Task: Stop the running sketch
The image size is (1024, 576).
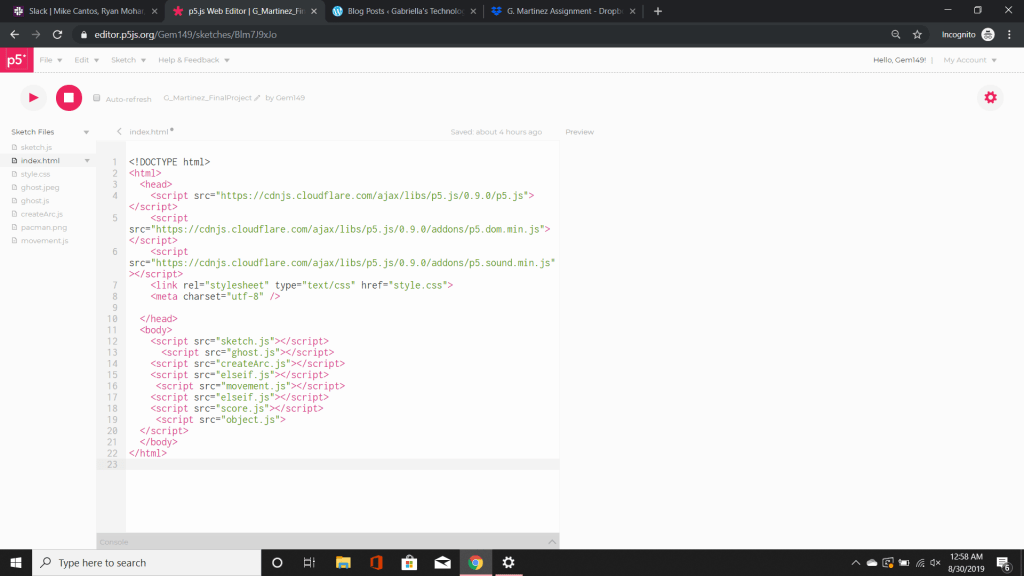Action: click(x=68, y=97)
